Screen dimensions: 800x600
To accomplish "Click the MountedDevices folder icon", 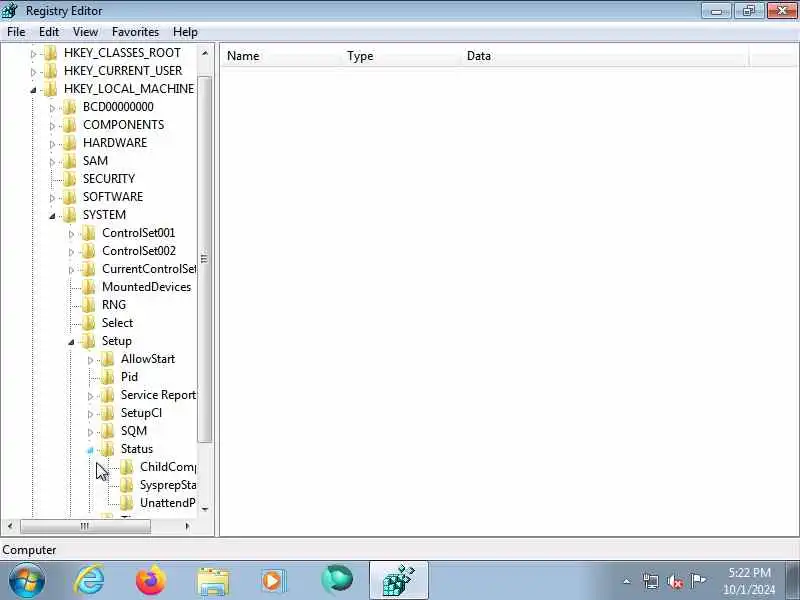I will (x=88, y=287).
